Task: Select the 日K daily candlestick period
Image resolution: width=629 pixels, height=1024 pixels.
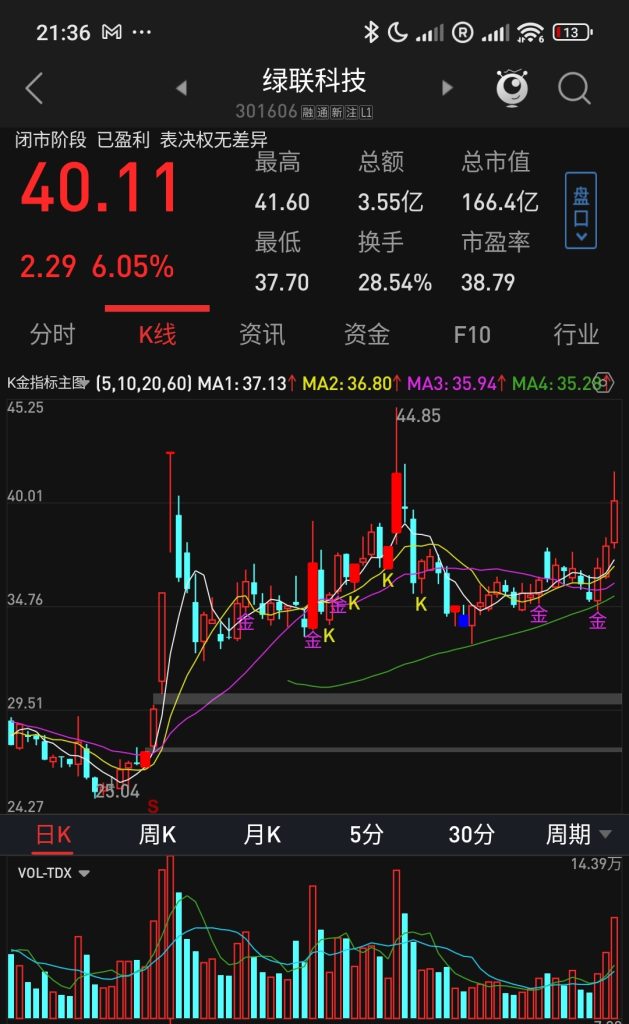Action: pos(53,834)
